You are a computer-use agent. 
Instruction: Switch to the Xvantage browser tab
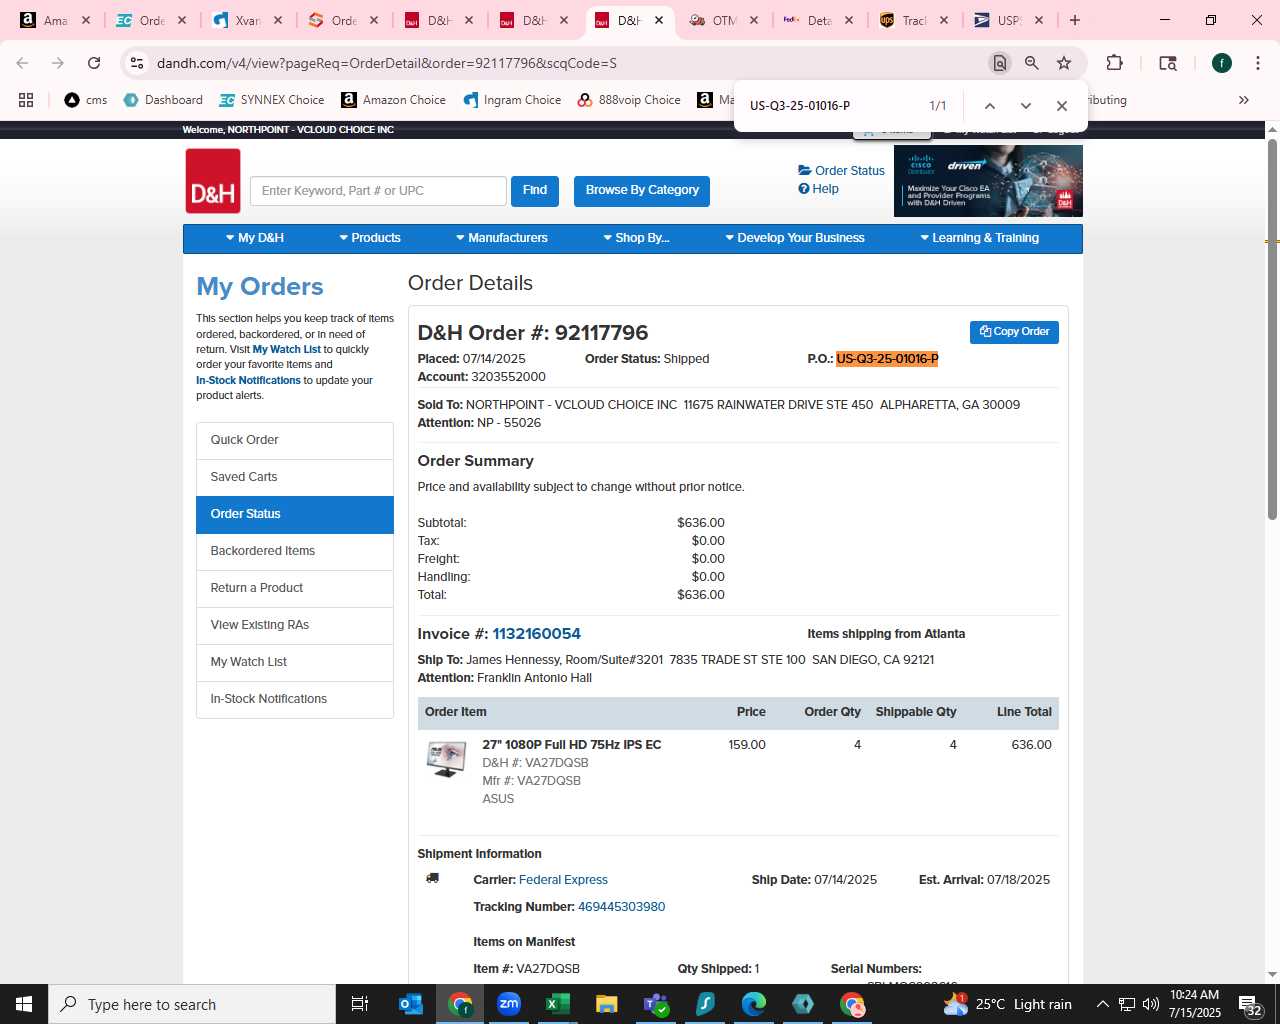tap(248, 20)
